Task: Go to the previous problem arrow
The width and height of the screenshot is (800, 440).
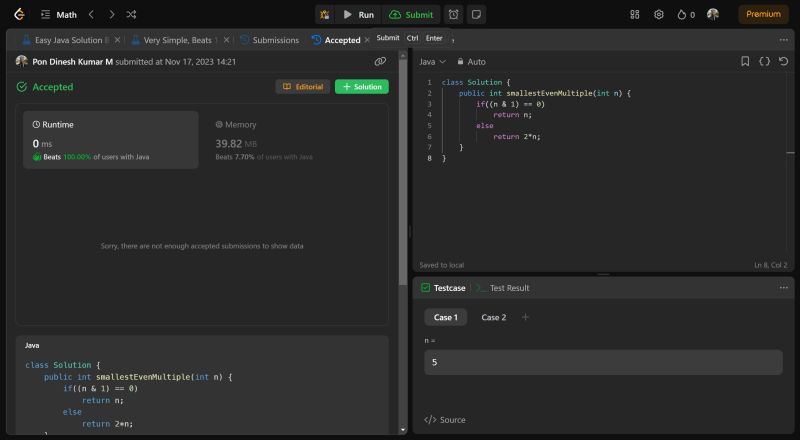Action: pos(91,15)
